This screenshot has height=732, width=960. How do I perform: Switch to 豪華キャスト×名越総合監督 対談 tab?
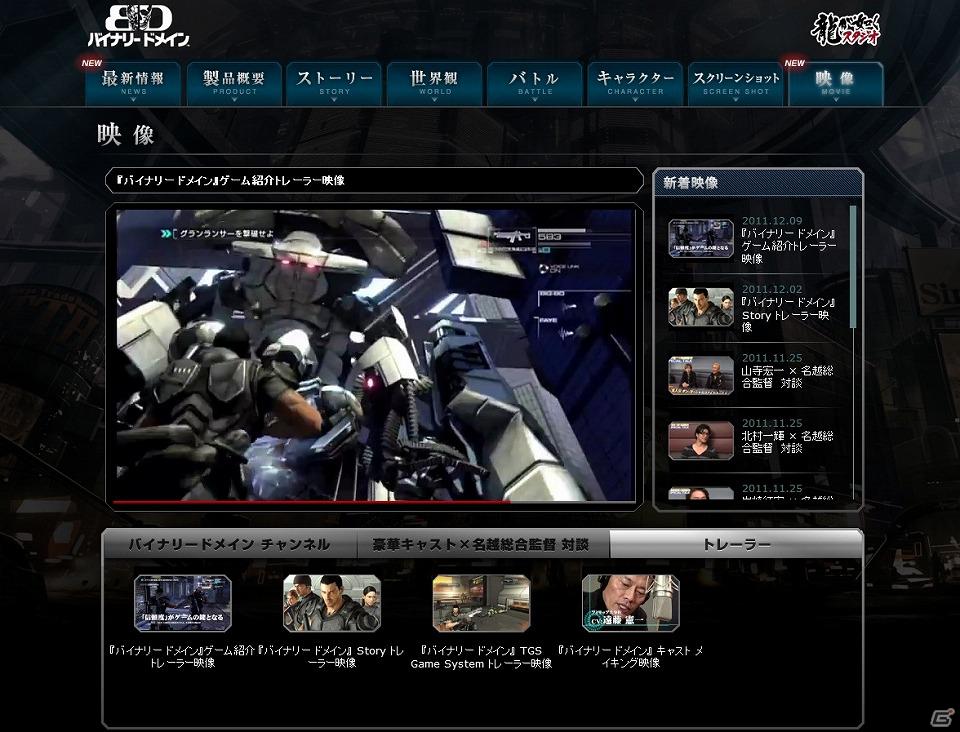pos(482,544)
